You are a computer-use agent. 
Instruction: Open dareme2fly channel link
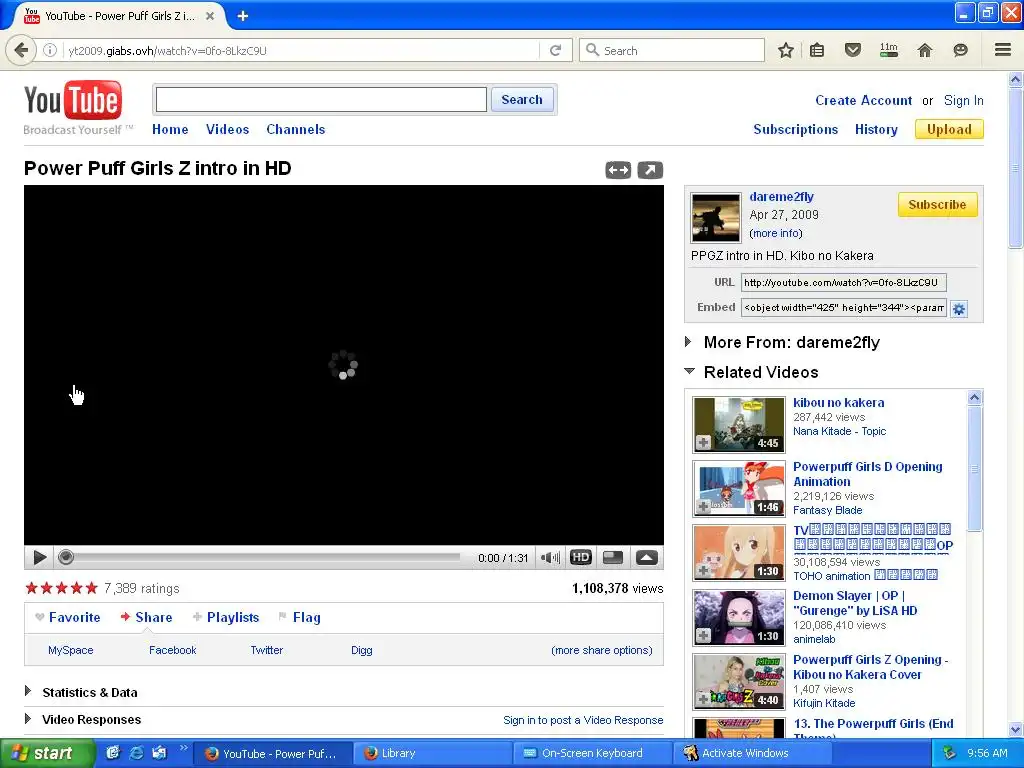[x=781, y=197]
